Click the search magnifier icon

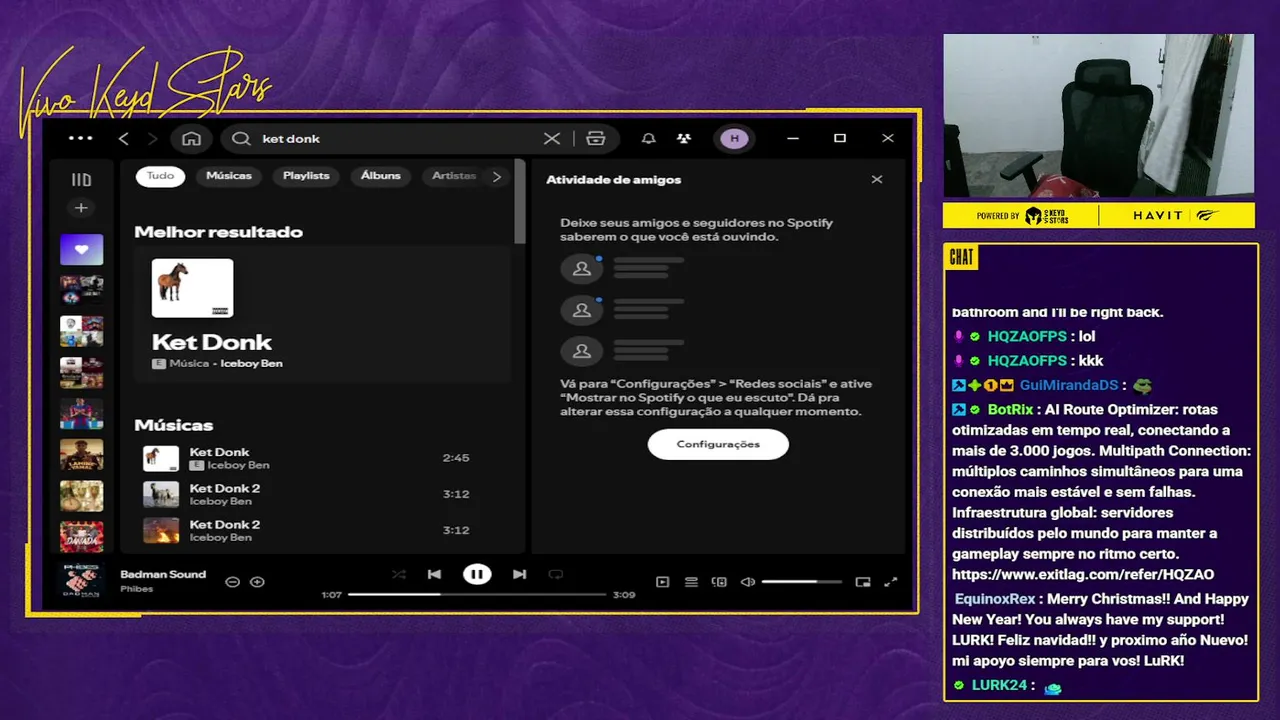point(241,138)
